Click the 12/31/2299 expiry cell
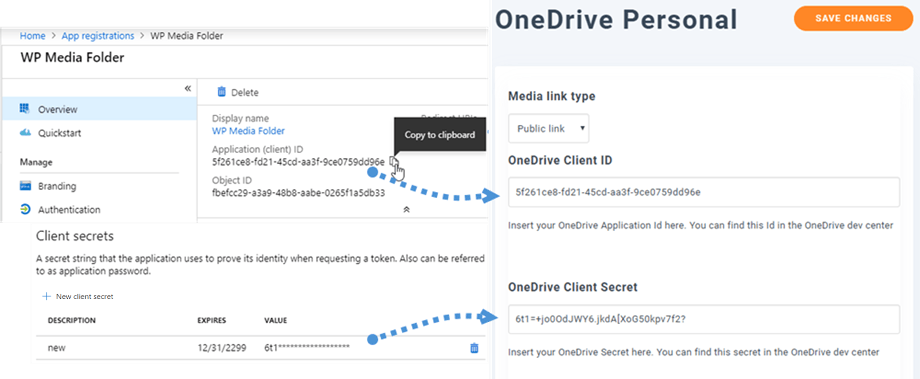 (x=222, y=348)
